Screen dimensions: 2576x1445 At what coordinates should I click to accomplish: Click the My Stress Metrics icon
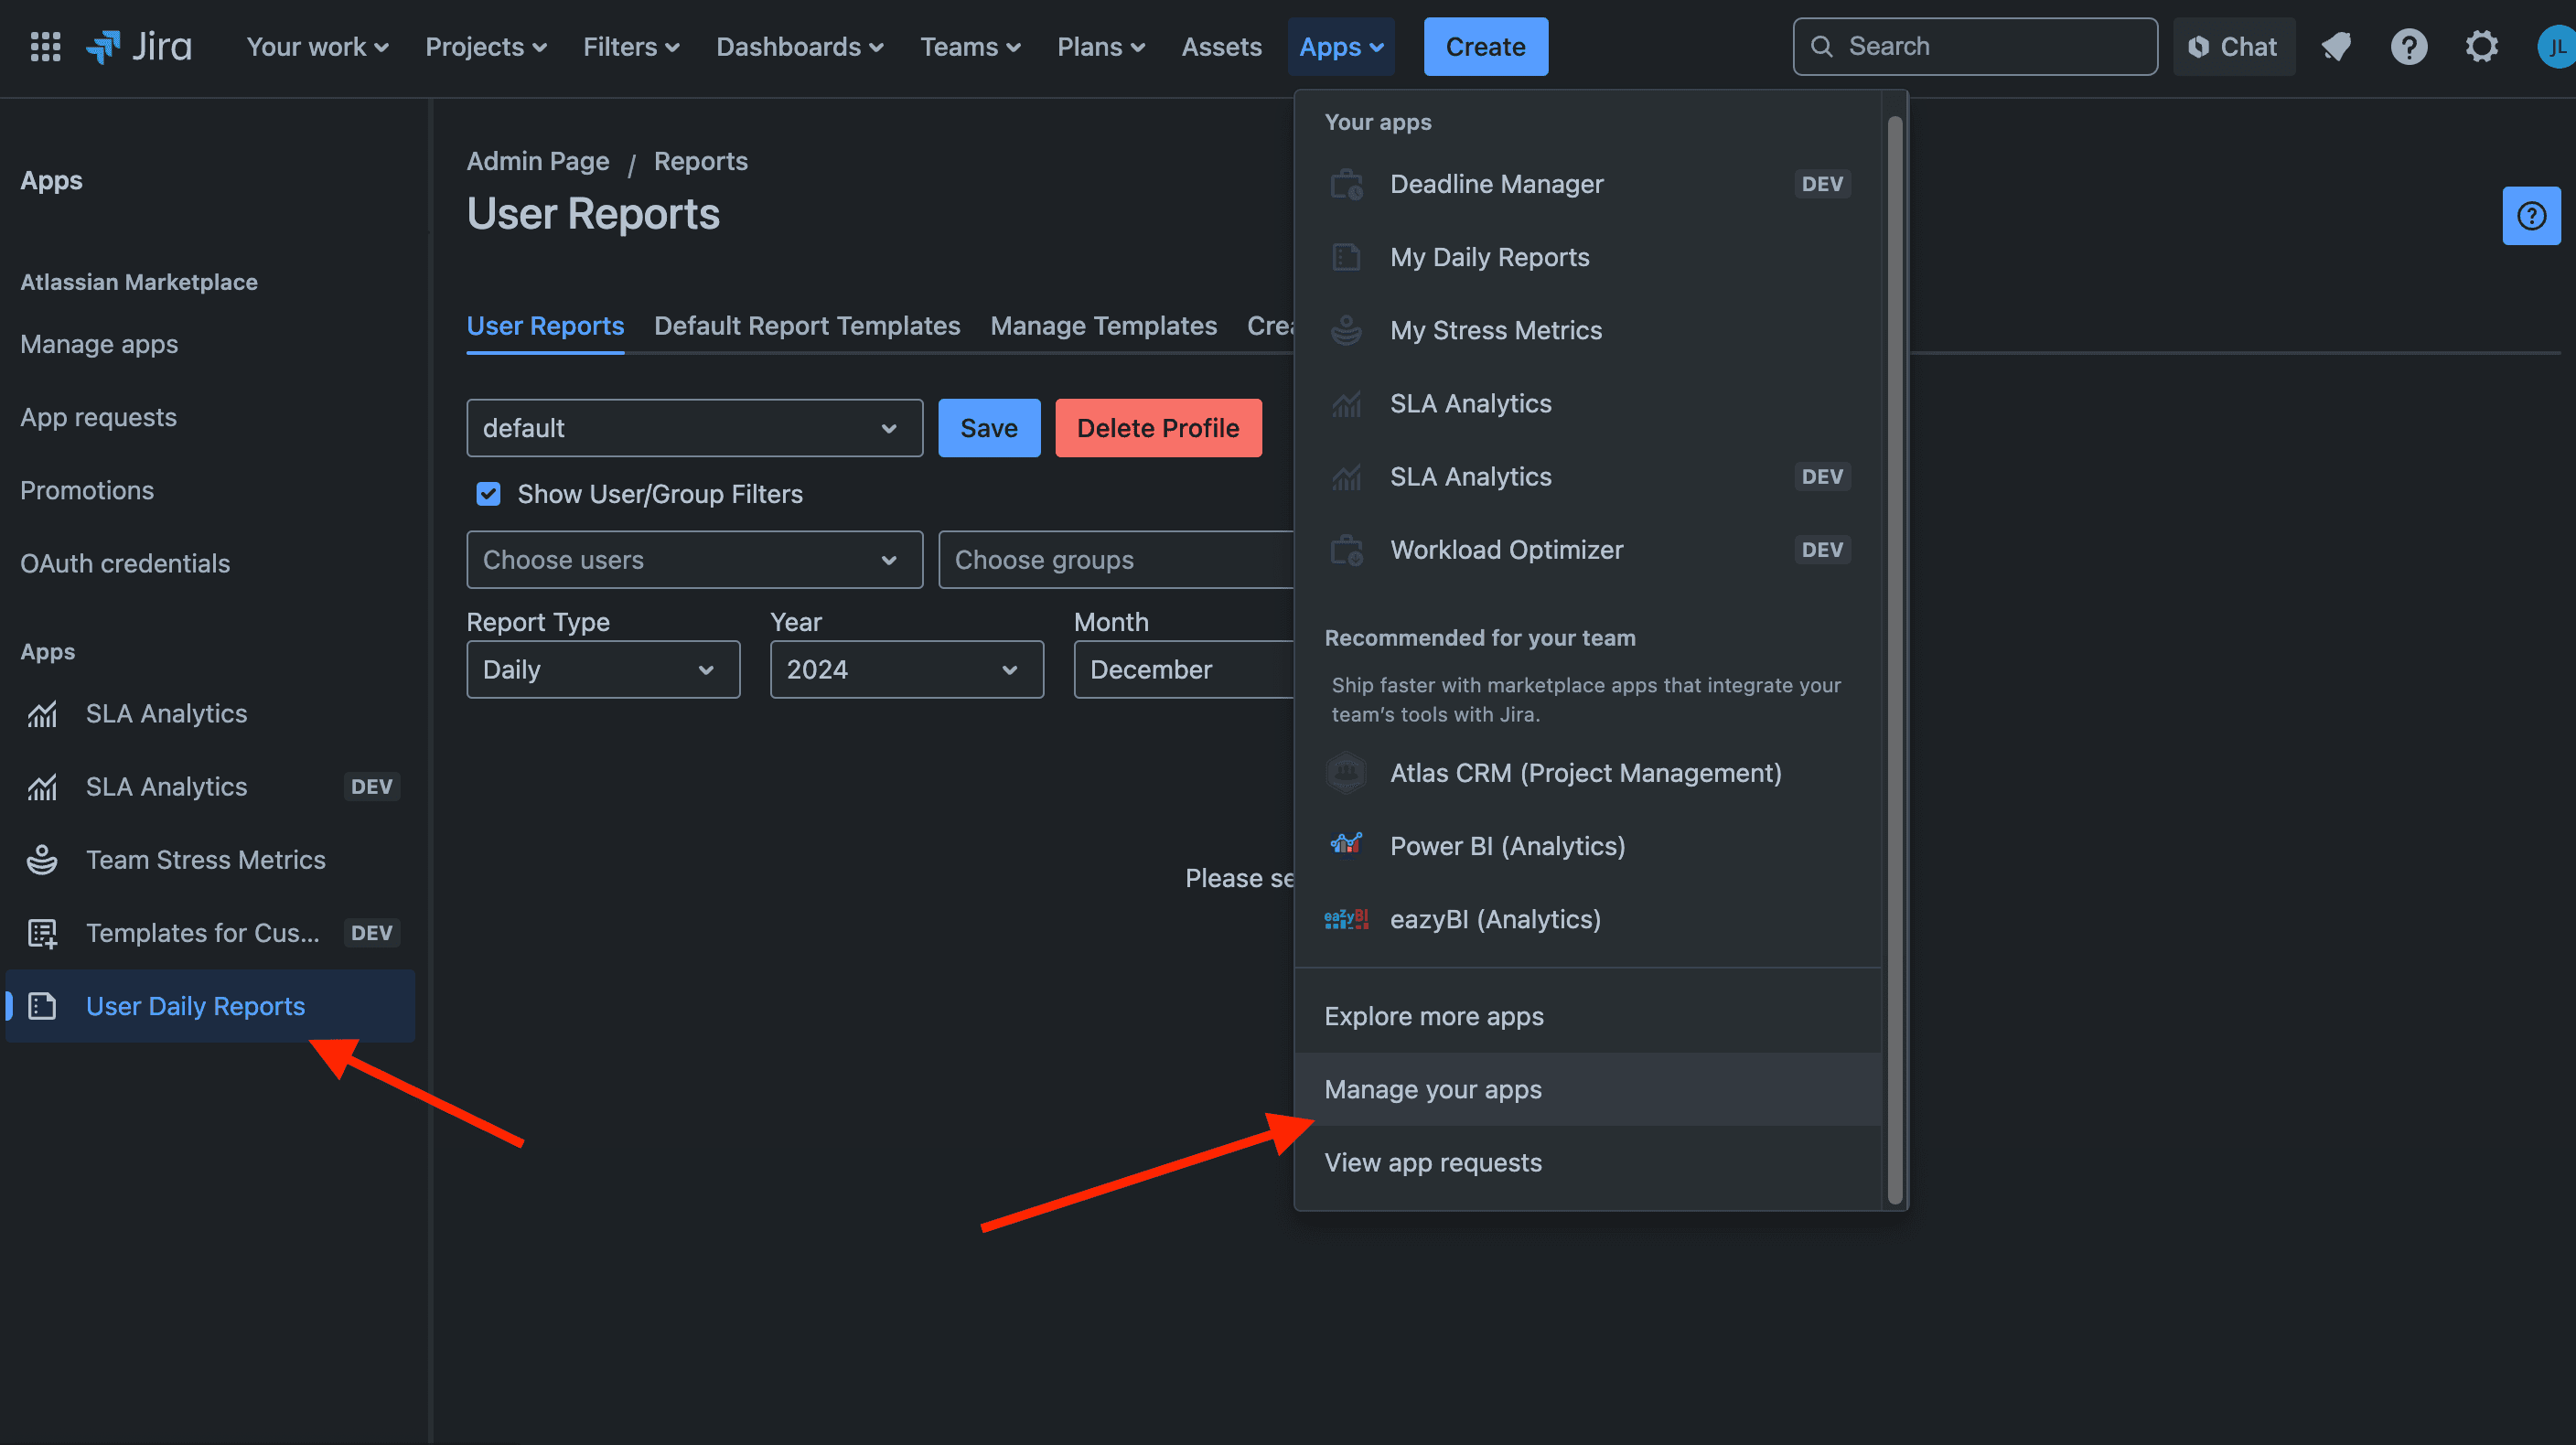pos(1346,330)
